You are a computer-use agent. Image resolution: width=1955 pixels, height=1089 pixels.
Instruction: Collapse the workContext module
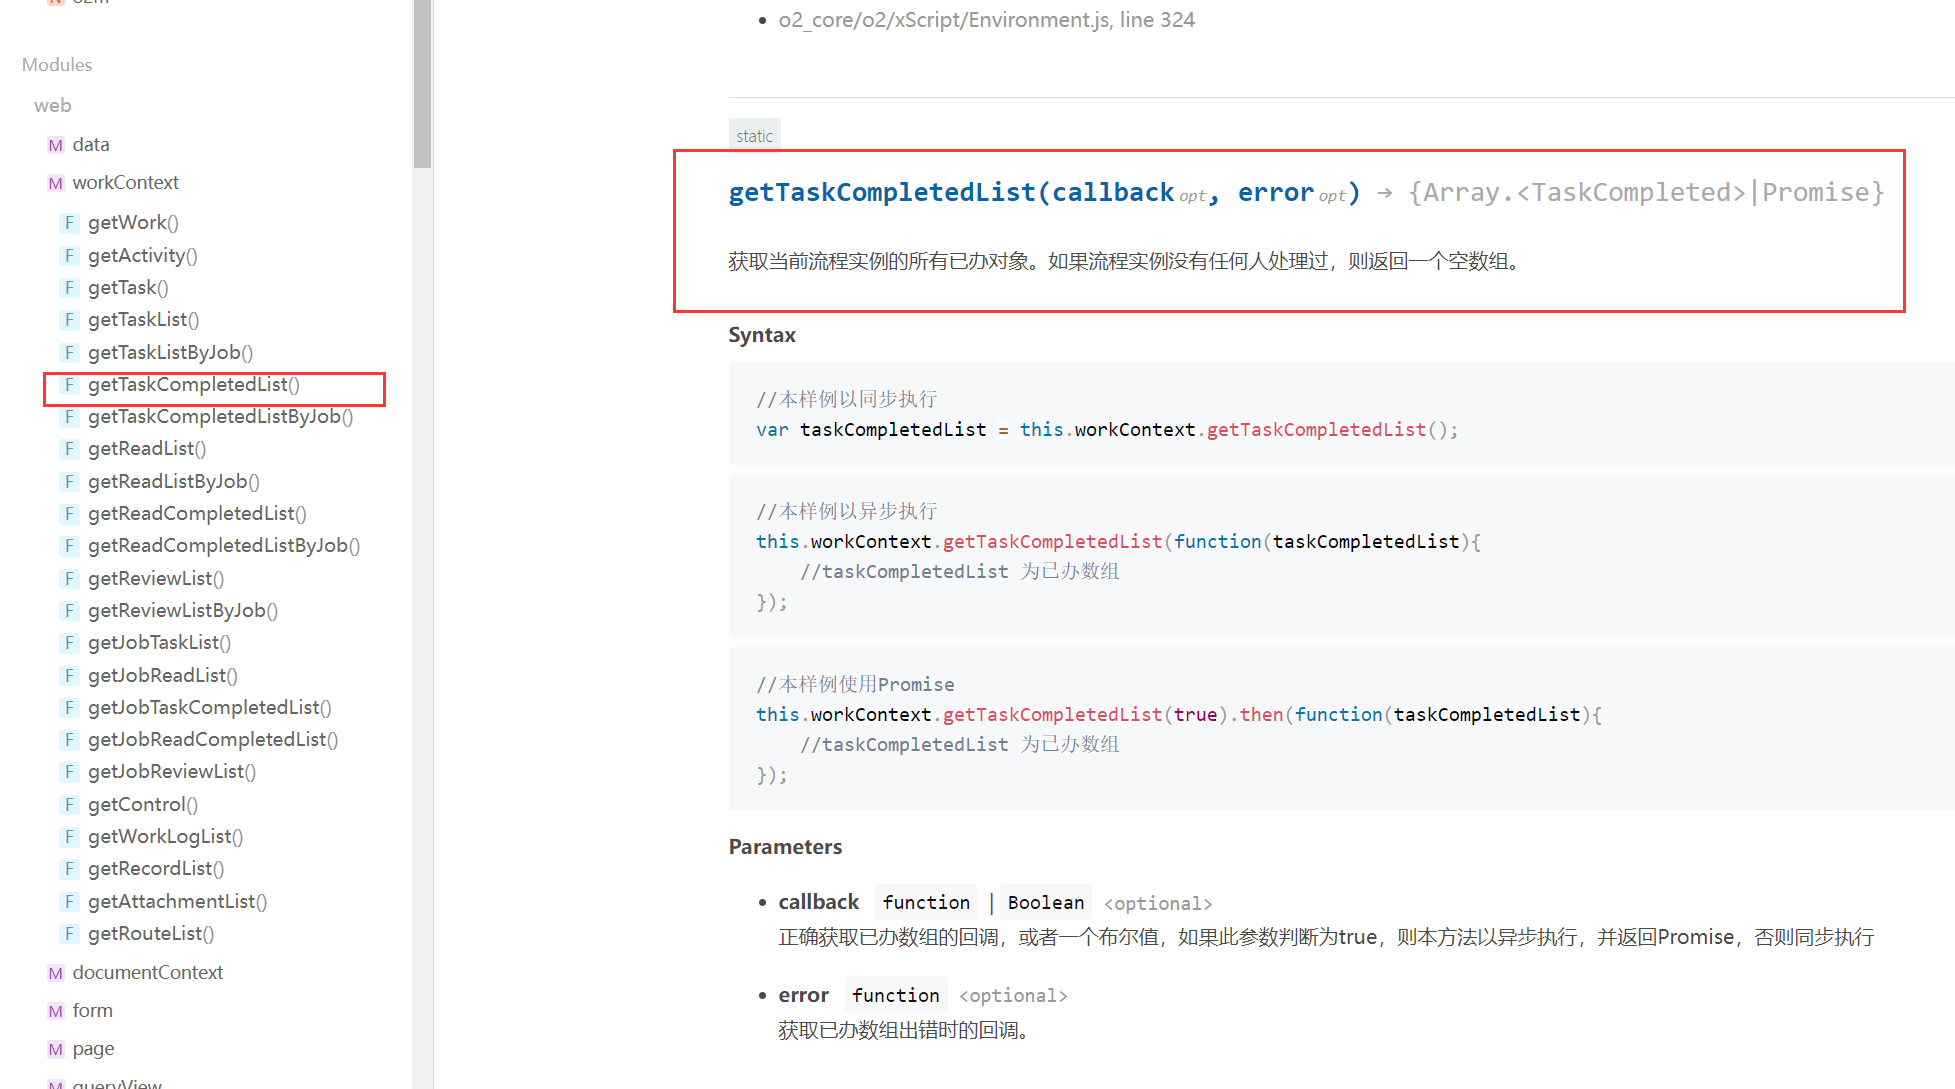coord(125,183)
